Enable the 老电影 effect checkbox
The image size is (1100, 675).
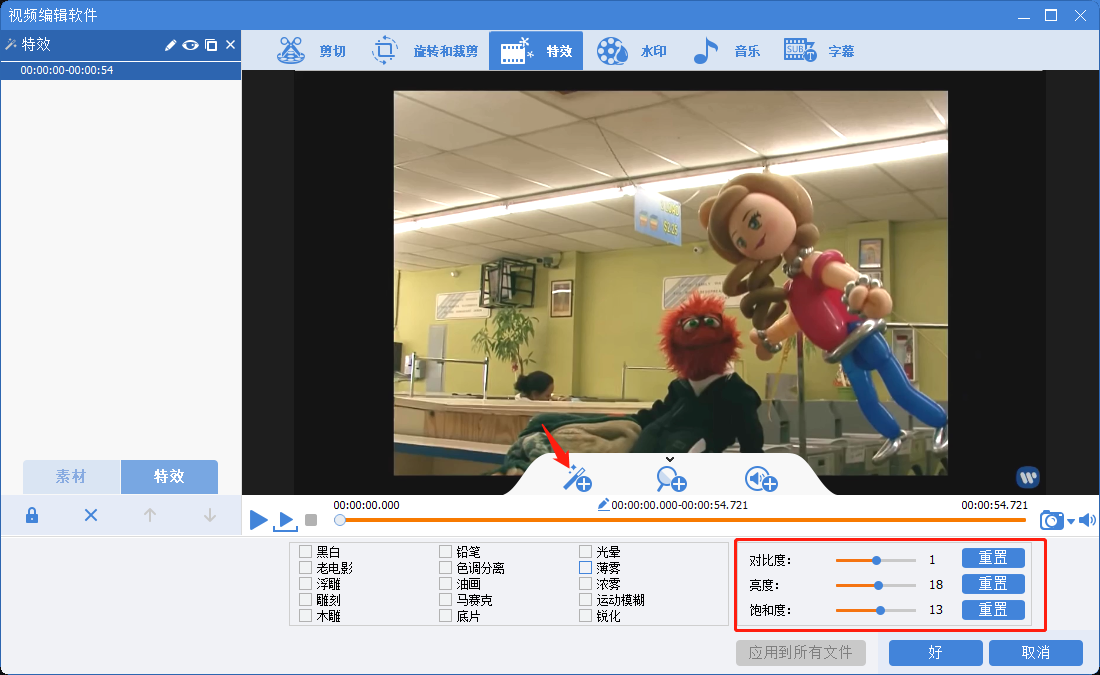[305, 568]
